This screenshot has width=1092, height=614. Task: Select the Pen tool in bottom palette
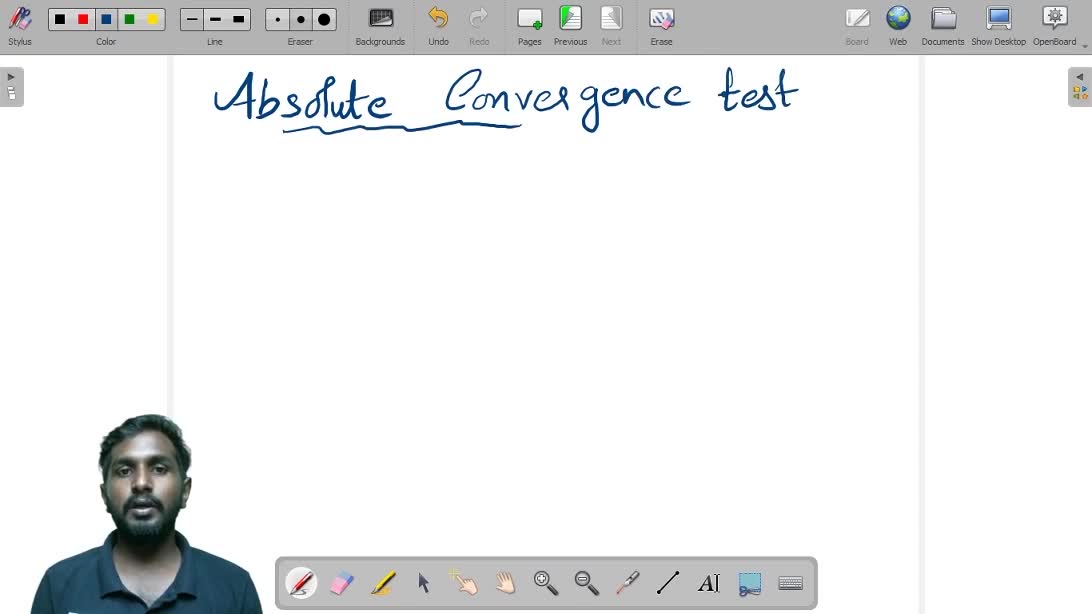coord(301,583)
